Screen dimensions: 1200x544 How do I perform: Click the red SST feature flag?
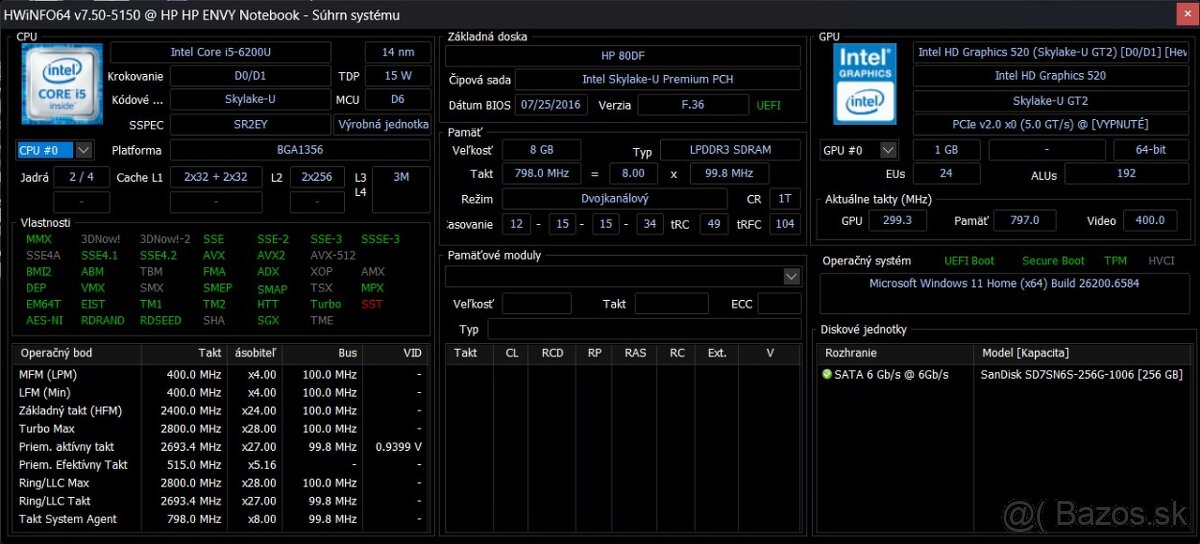pyautogui.click(x=372, y=304)
